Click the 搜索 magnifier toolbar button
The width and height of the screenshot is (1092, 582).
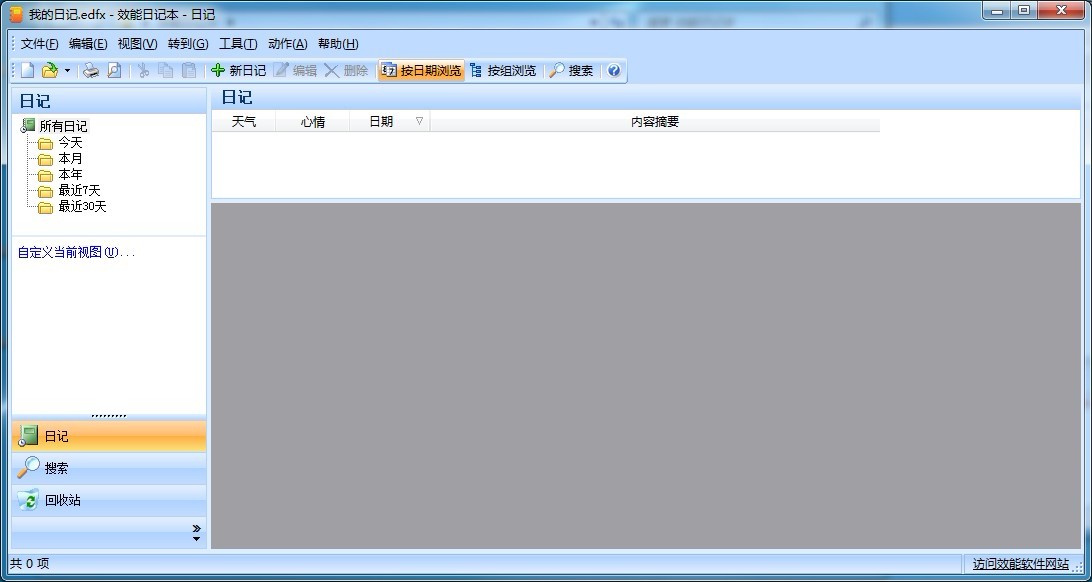[571, 70]
